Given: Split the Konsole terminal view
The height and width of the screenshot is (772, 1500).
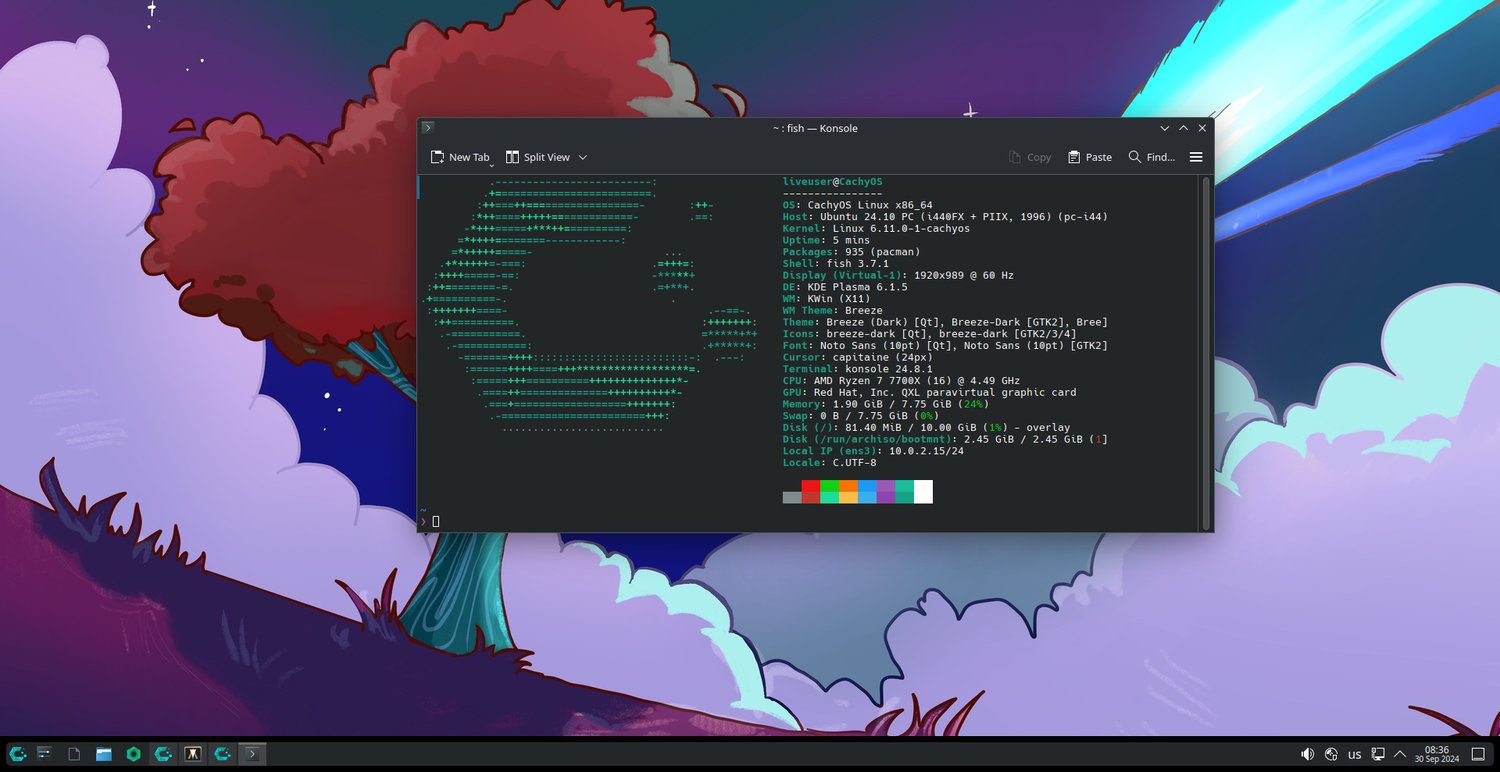Looking at the screenshot, I should [538, 157].
